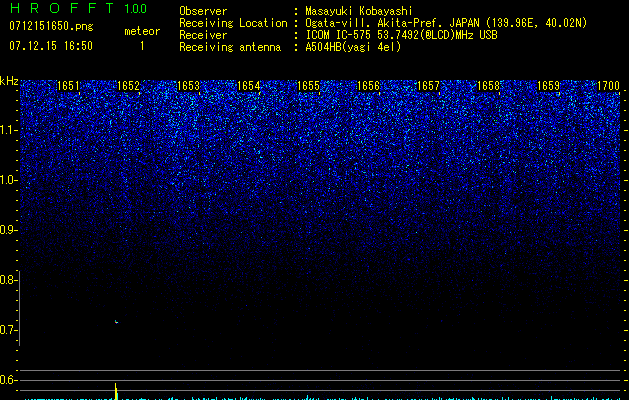Click the 1700 time marker
This screenshot has width=629, height=400.
click(608, 86)
